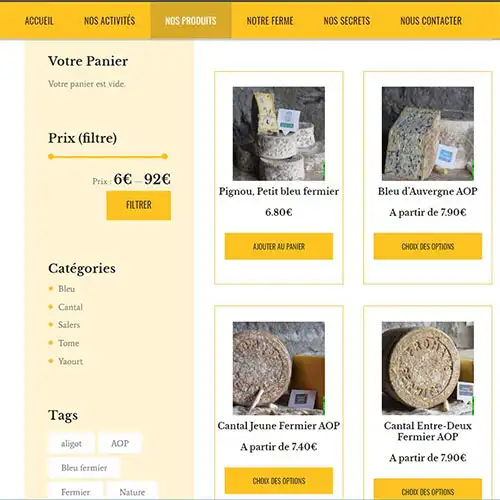Select the Bleu fermier tag
This screenshot has height=500, width=500.
84,468
